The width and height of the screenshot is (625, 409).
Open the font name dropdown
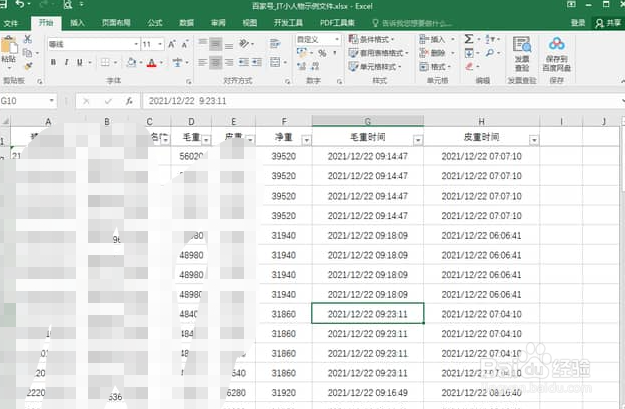click(136, 44)
